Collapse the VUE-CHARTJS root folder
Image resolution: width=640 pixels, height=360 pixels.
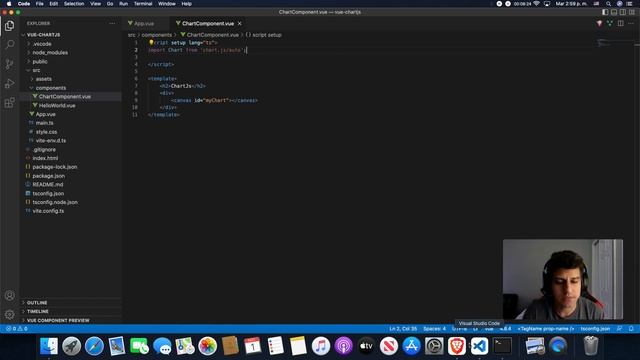pos(43,35)
